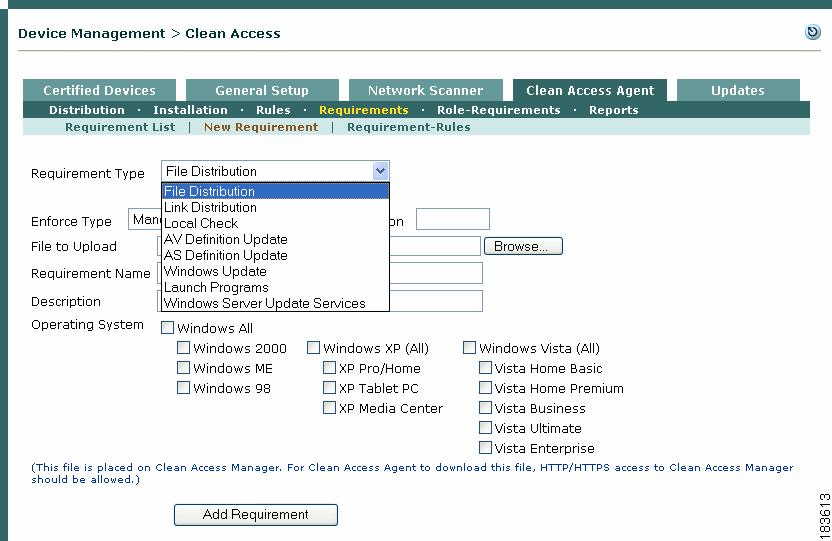Screen dimensions: 832x541
Task: Open the Requirement-Rules link
Action: 409,127
